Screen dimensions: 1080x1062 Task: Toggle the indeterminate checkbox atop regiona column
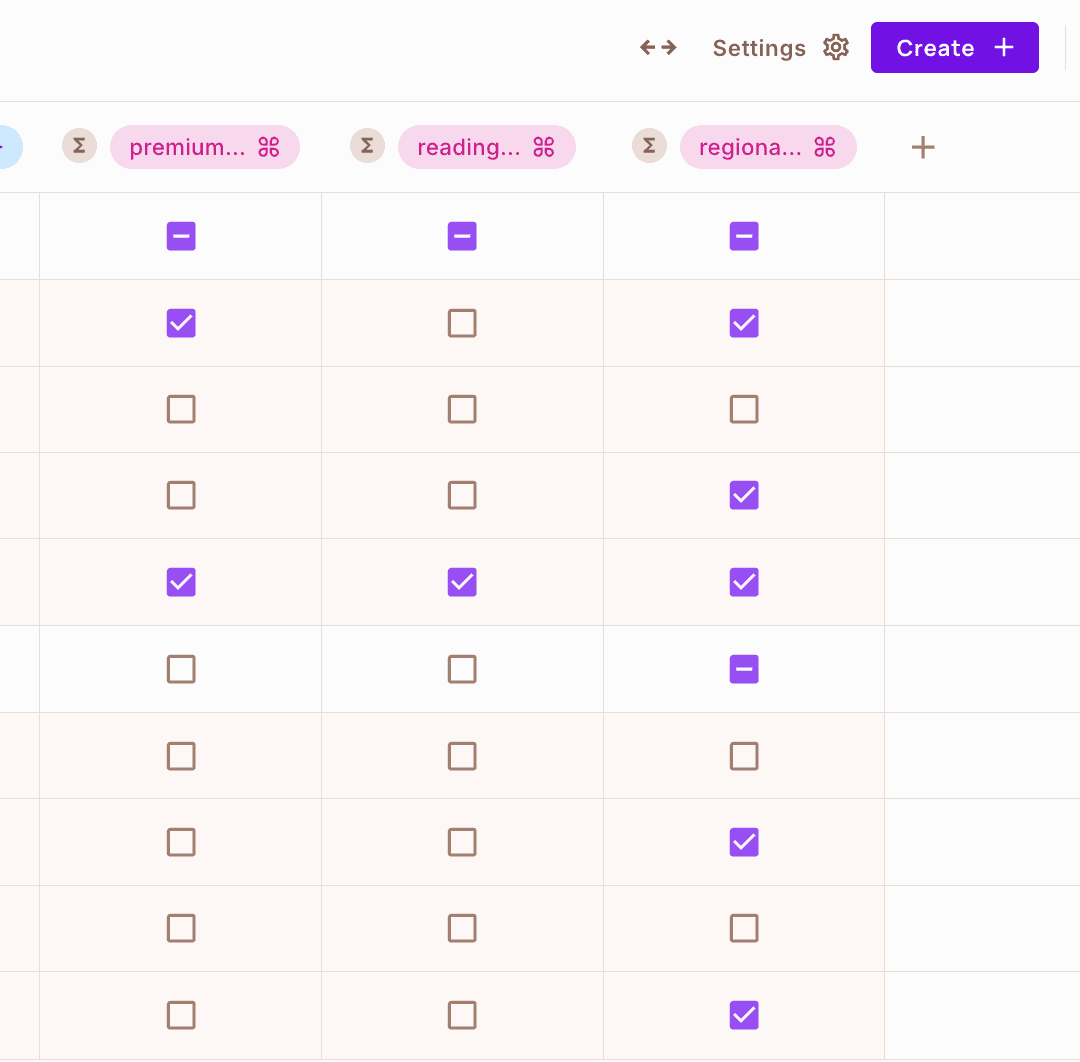click(x=744, y=236)
